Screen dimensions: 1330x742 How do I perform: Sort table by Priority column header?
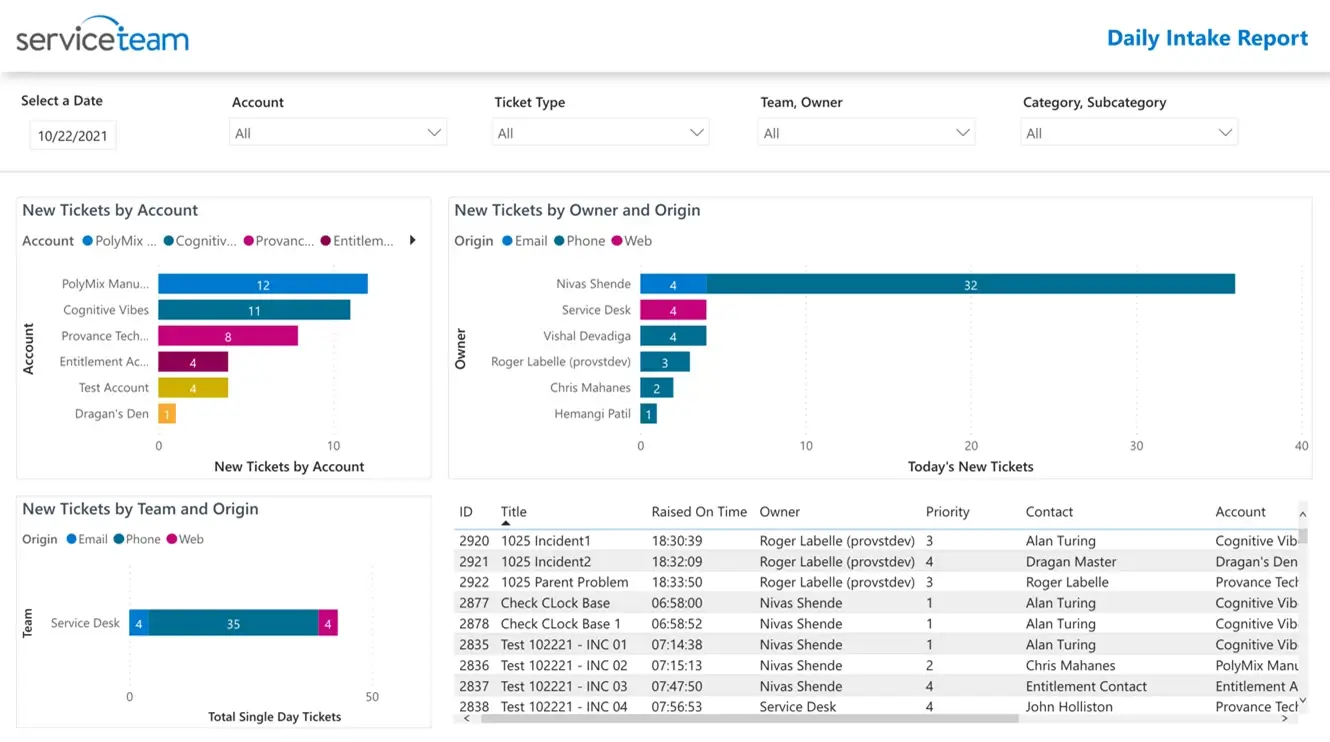tap(948, 512)
